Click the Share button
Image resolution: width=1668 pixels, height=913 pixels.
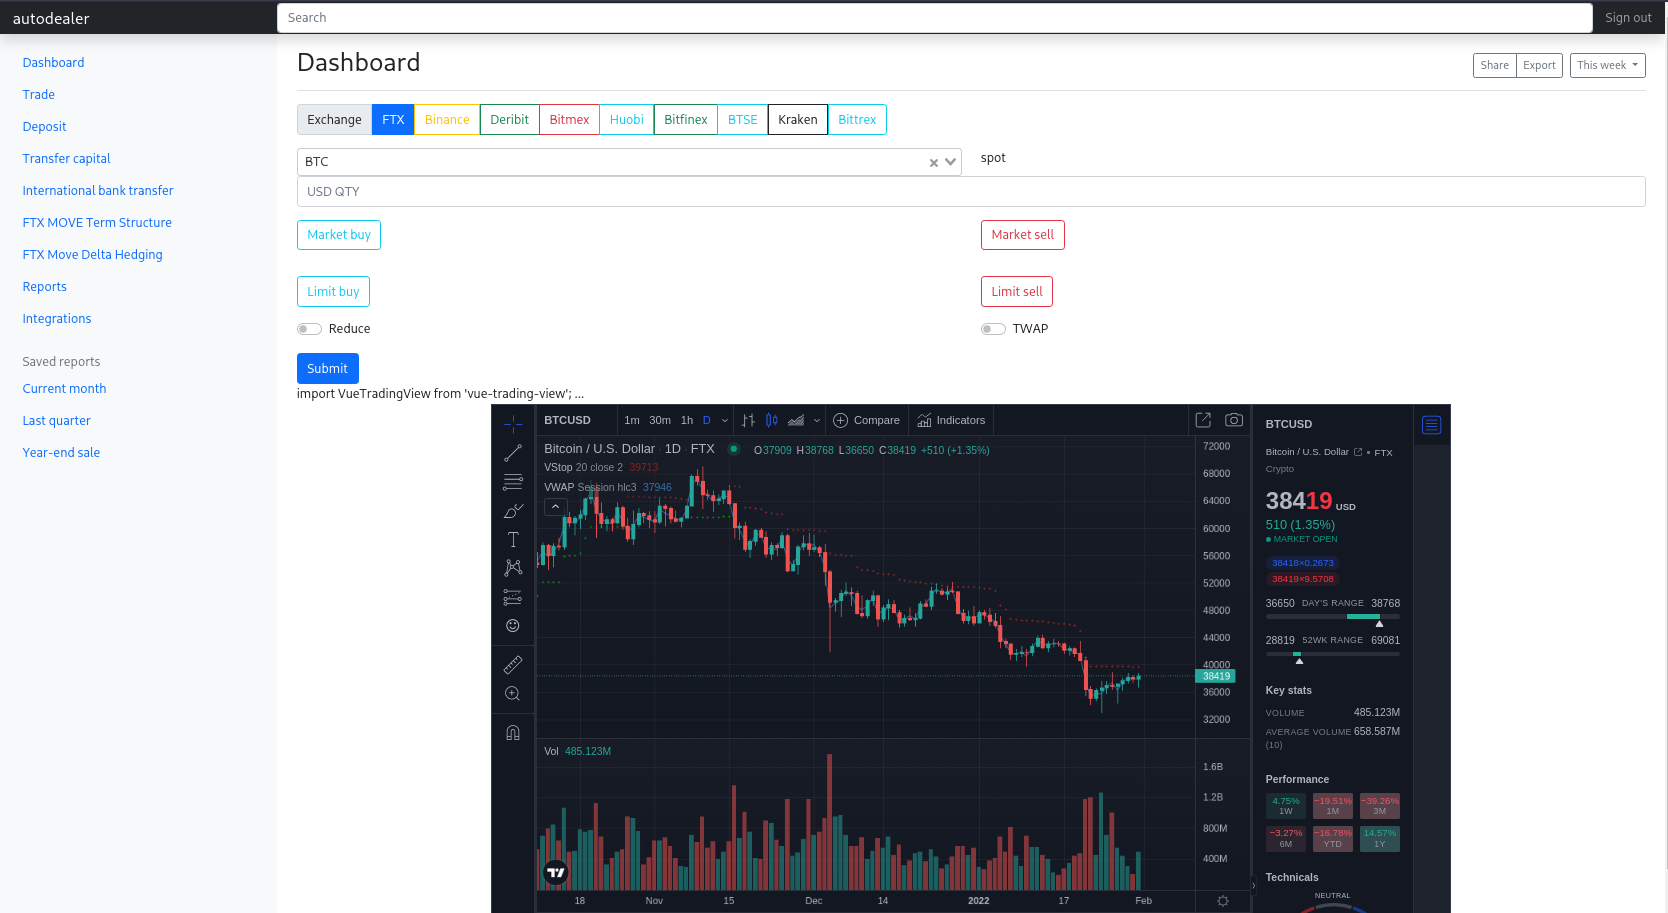click(1494, 65)
